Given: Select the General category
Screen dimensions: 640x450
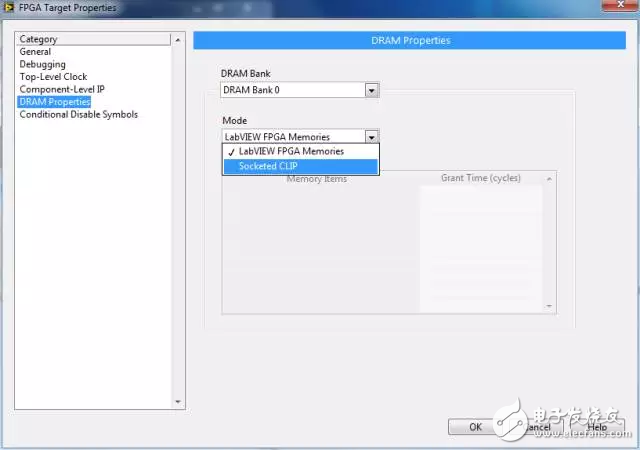Looking at the screenshot, I should [35, 52].
